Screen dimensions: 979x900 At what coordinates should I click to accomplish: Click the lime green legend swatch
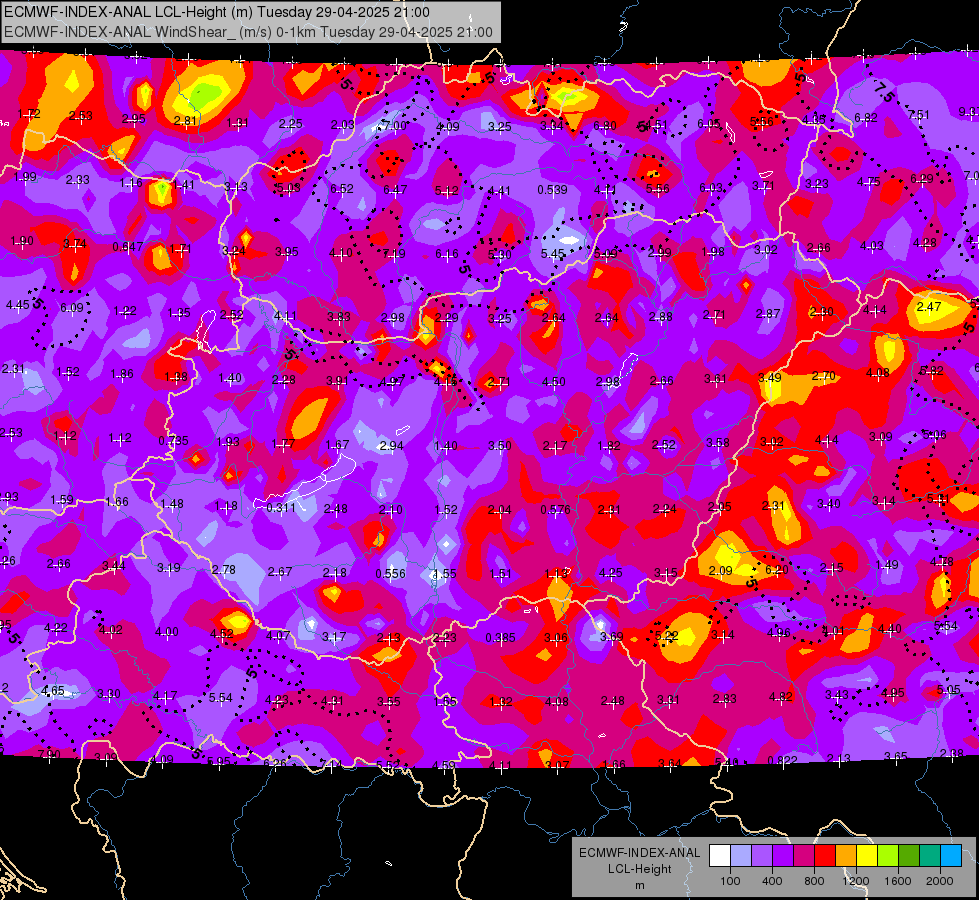pyautogui.click(x=888, y=856)
